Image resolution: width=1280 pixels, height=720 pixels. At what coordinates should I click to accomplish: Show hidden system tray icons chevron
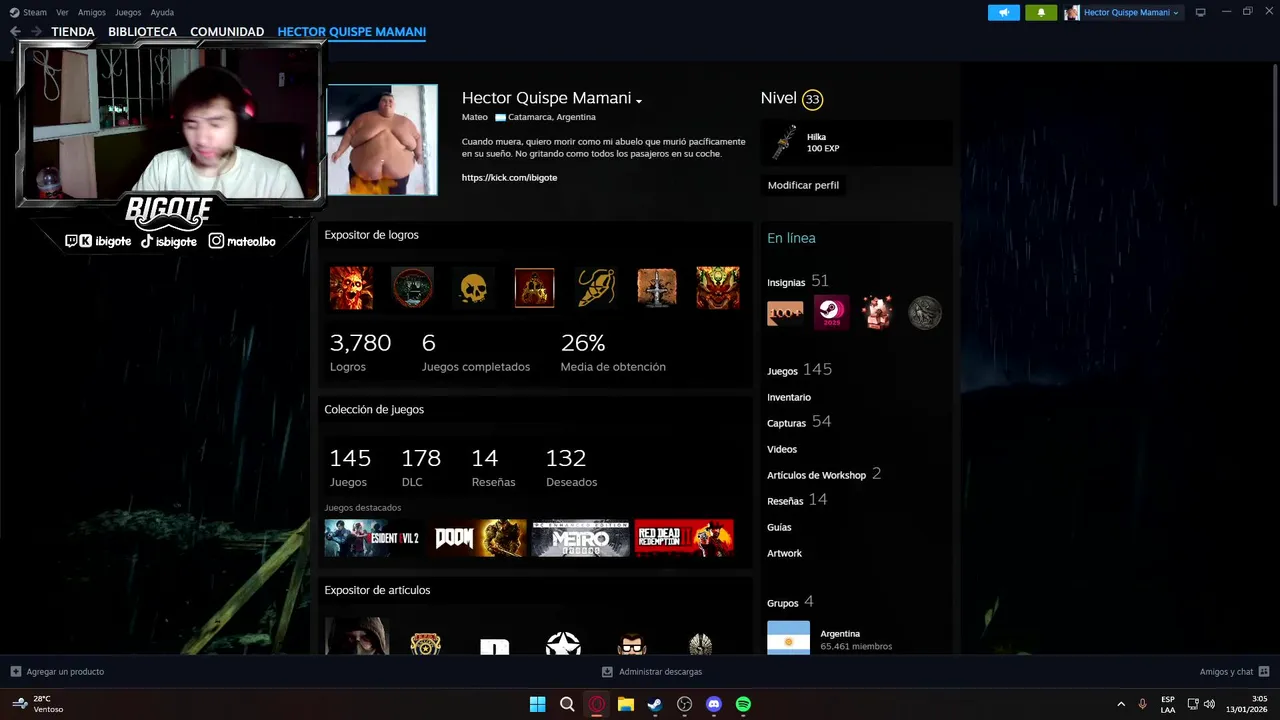[x=1121, y=704]
